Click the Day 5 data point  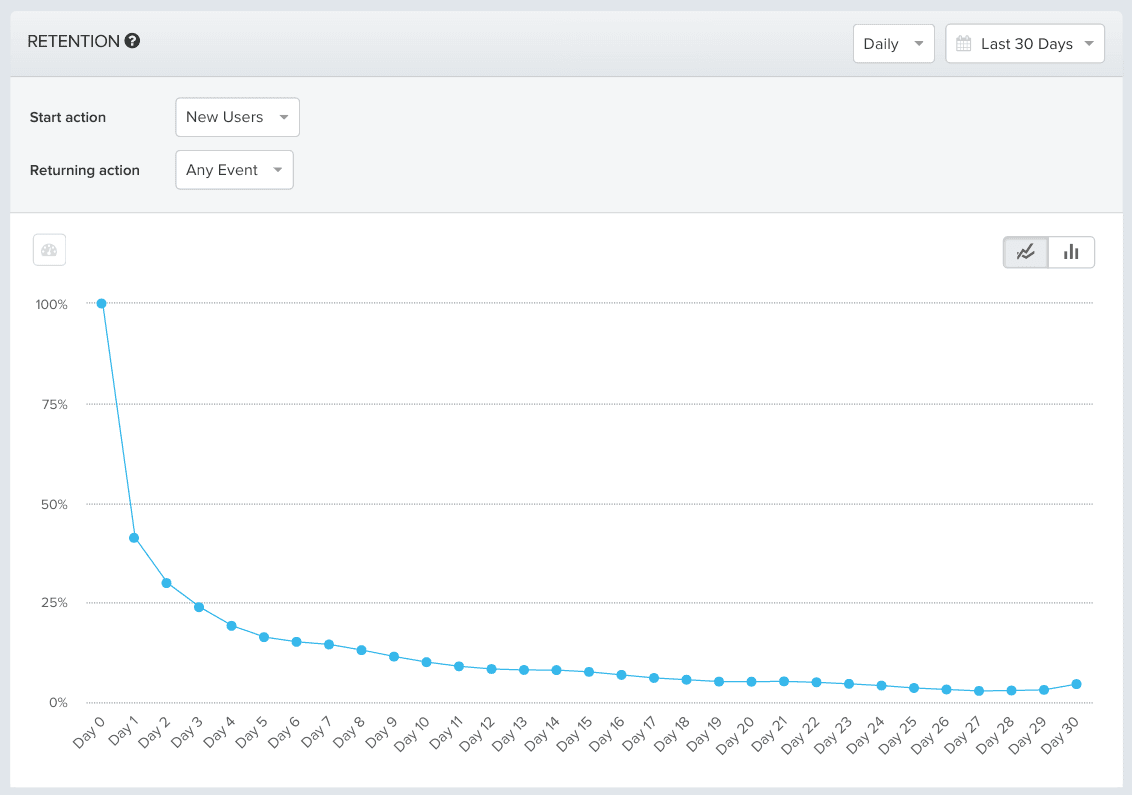click(264, 637)
